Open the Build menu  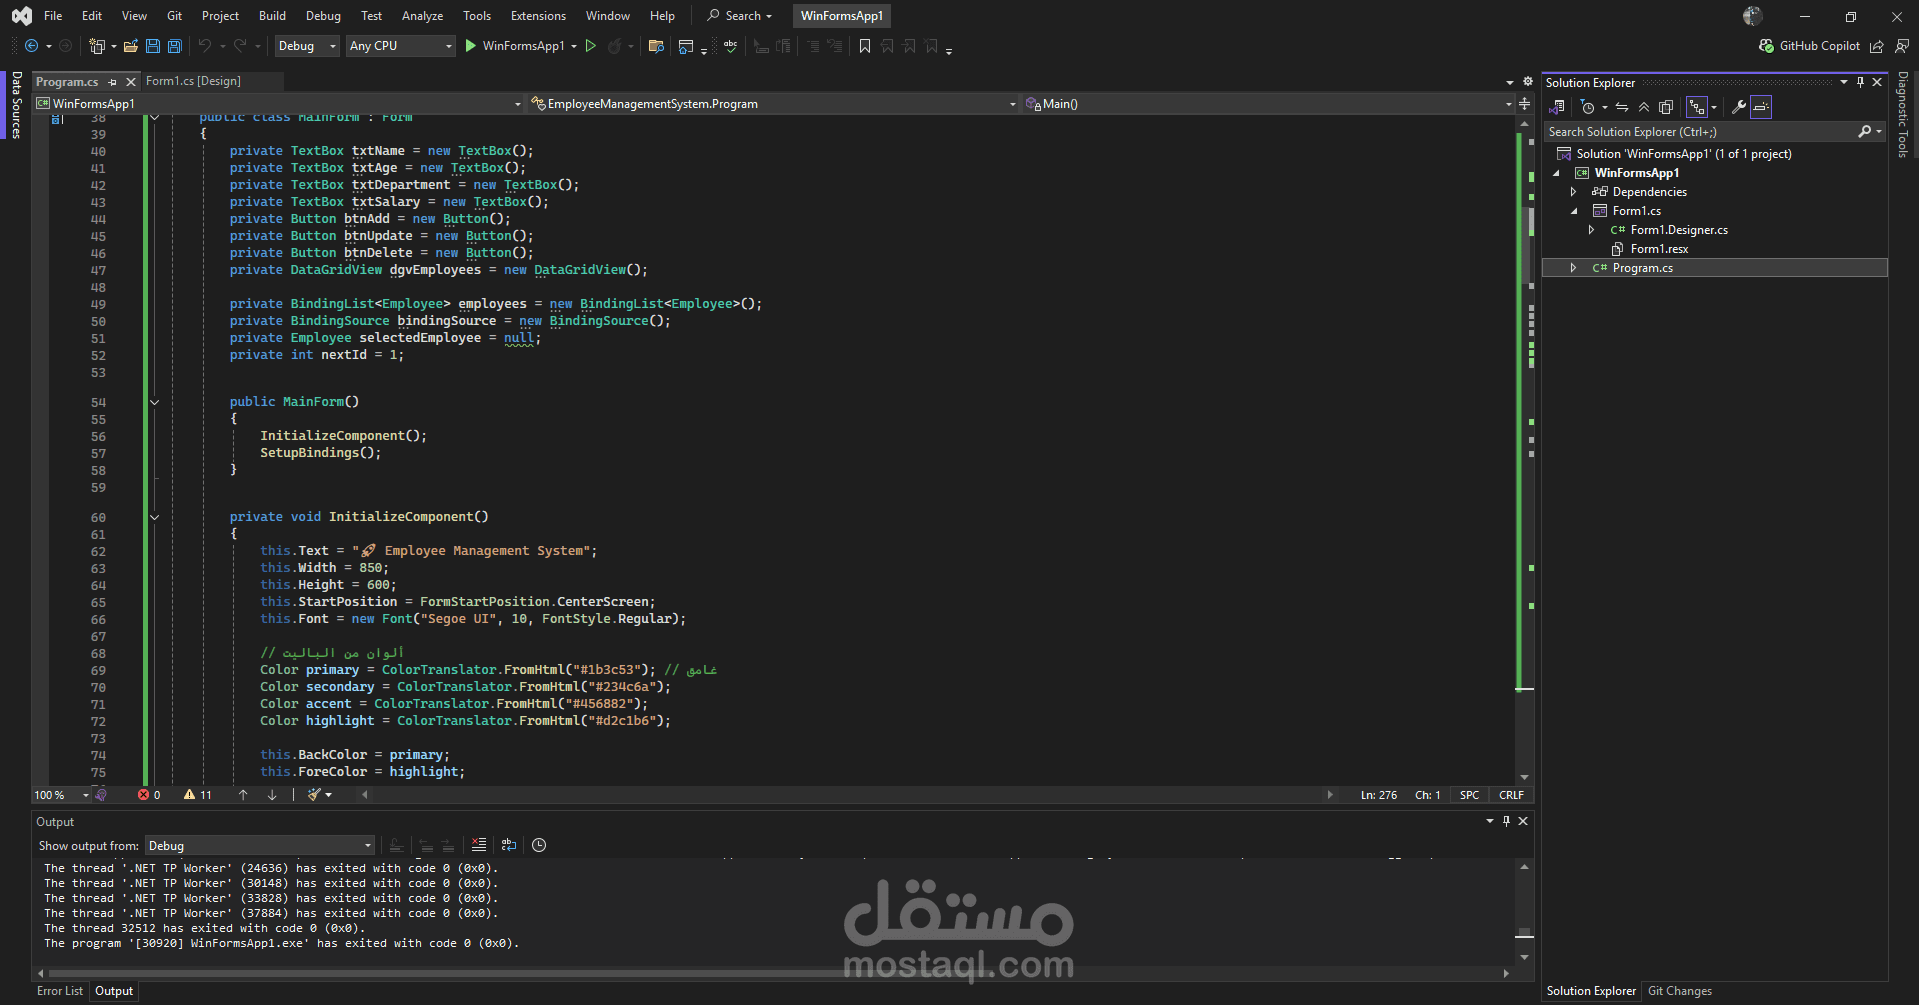coord(272,16)
